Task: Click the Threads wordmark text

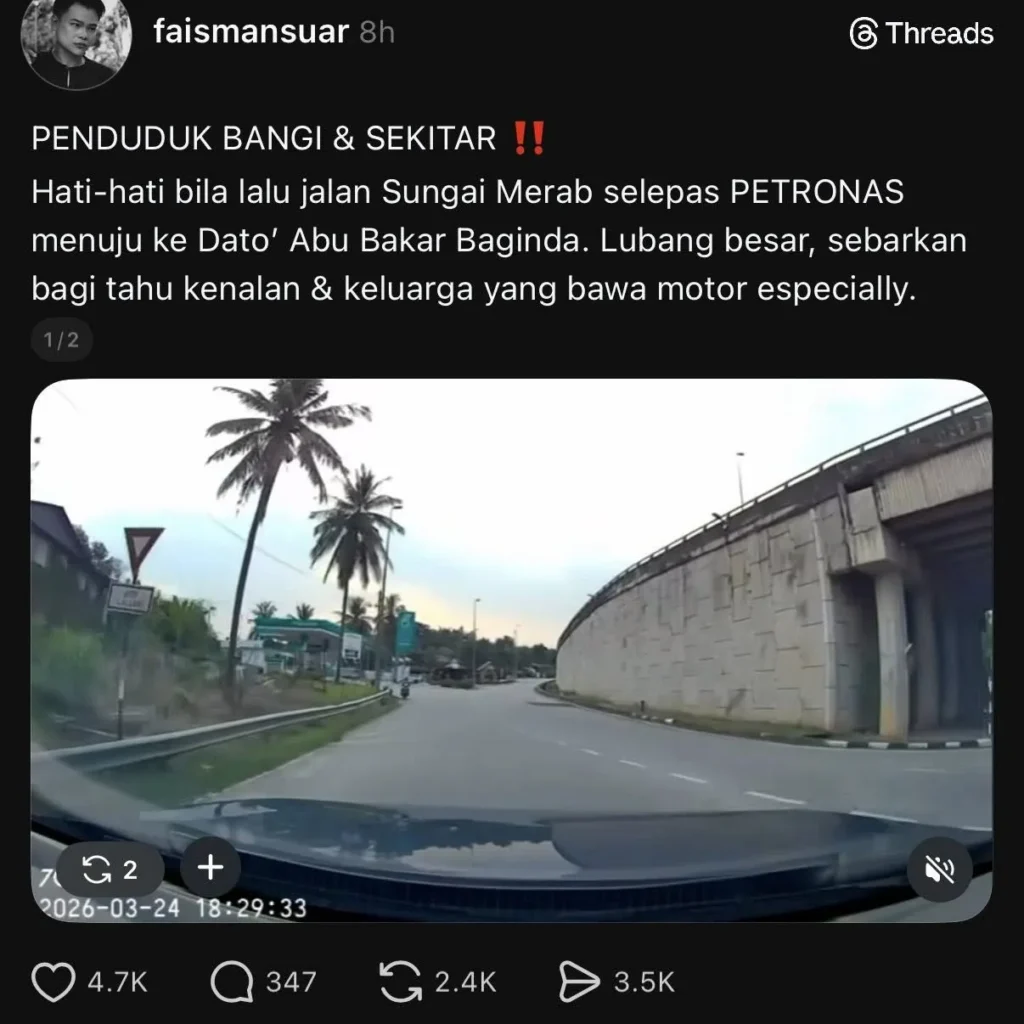Action: (x=940, y=33)
